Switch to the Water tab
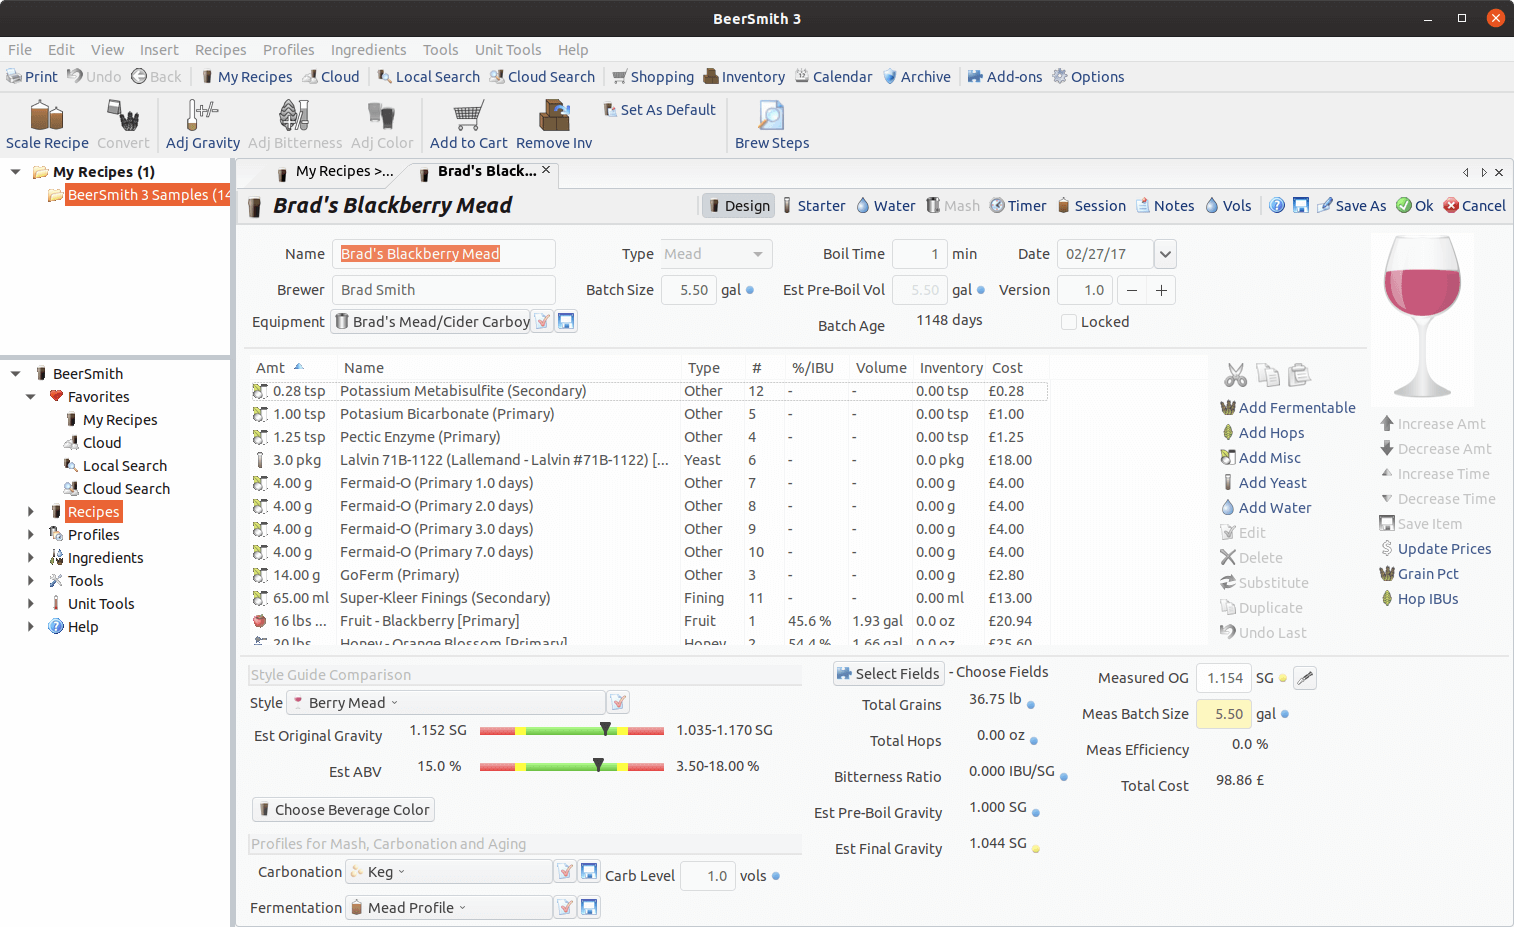 tap(886, 205)
